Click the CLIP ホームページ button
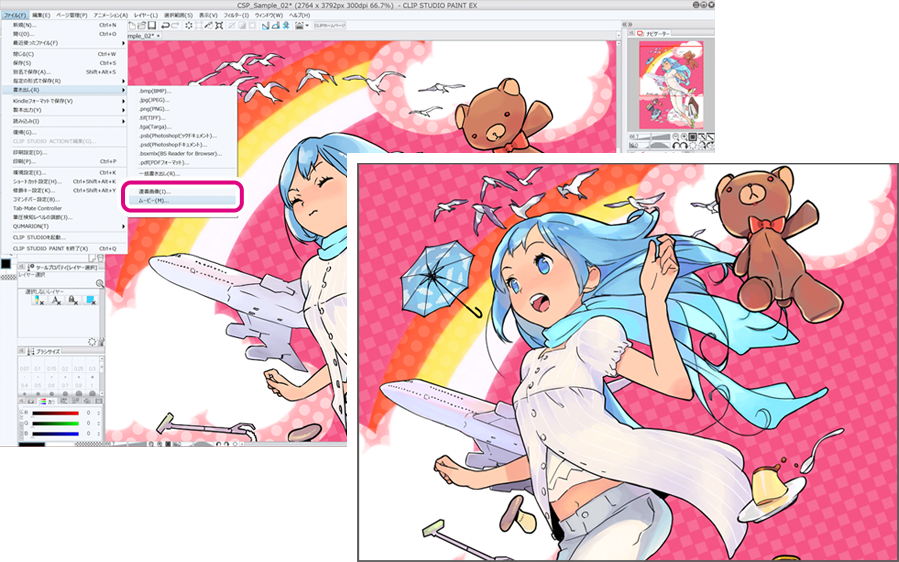The width and height of the screenshot is (899, 562). click(x=330, y=26)
